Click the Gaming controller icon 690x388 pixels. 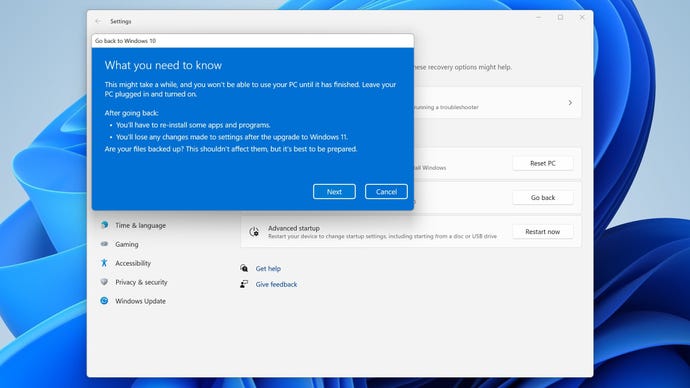coord(104,244)
